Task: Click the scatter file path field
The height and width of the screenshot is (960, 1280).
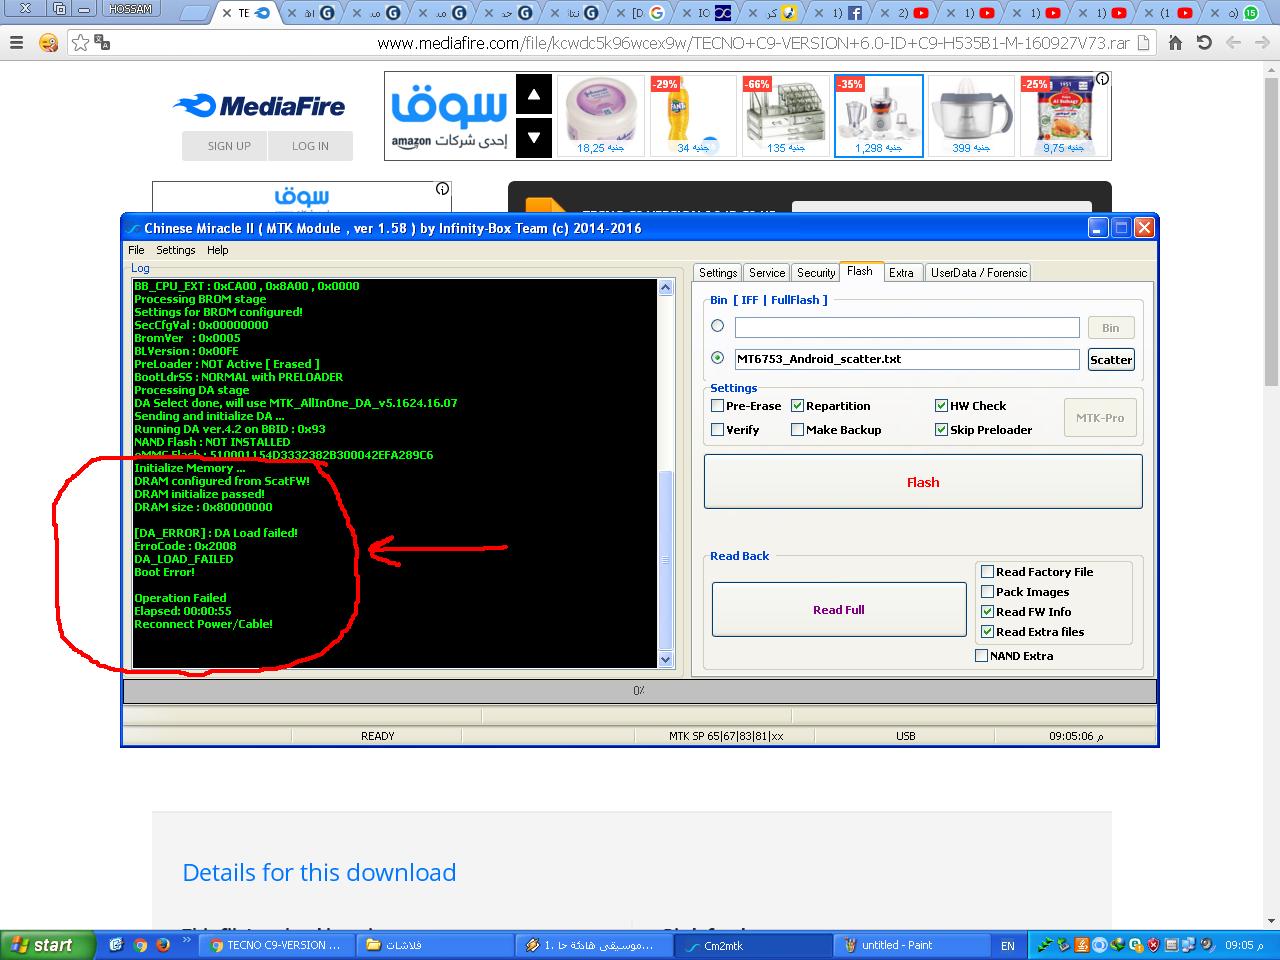Action: 907,359
